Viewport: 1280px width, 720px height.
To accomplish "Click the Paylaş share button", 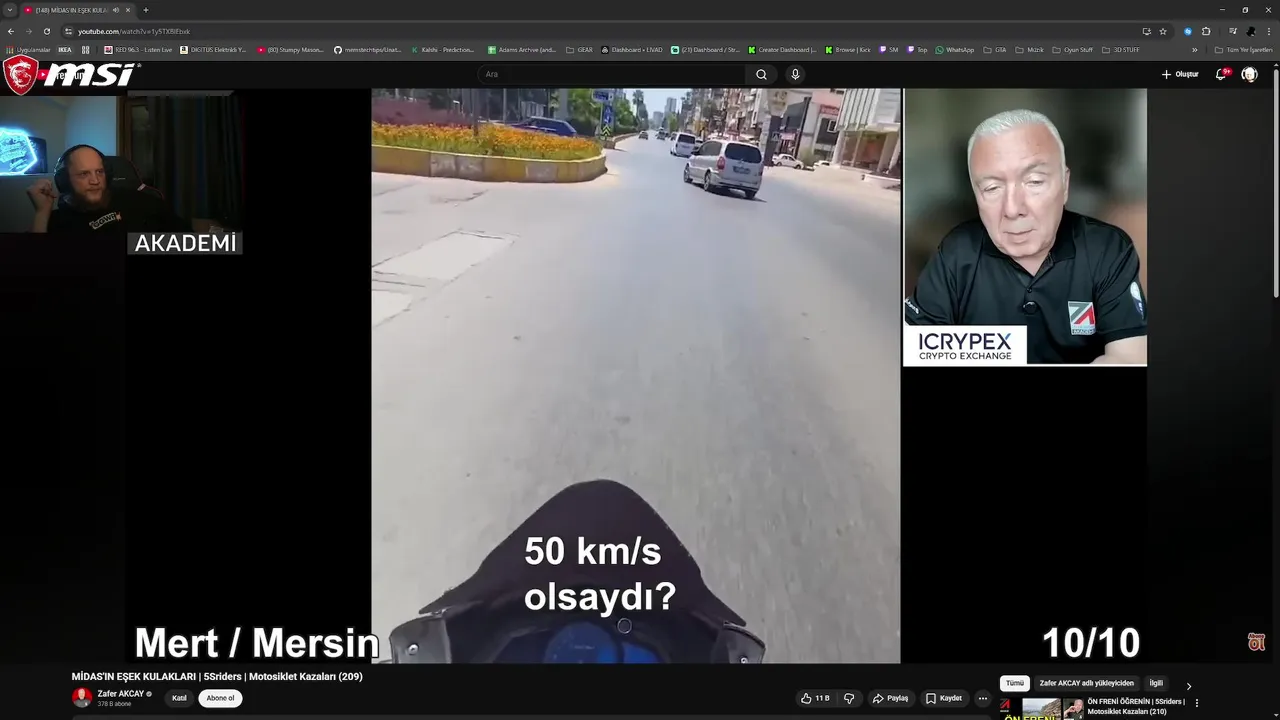I will pos(890,698).
